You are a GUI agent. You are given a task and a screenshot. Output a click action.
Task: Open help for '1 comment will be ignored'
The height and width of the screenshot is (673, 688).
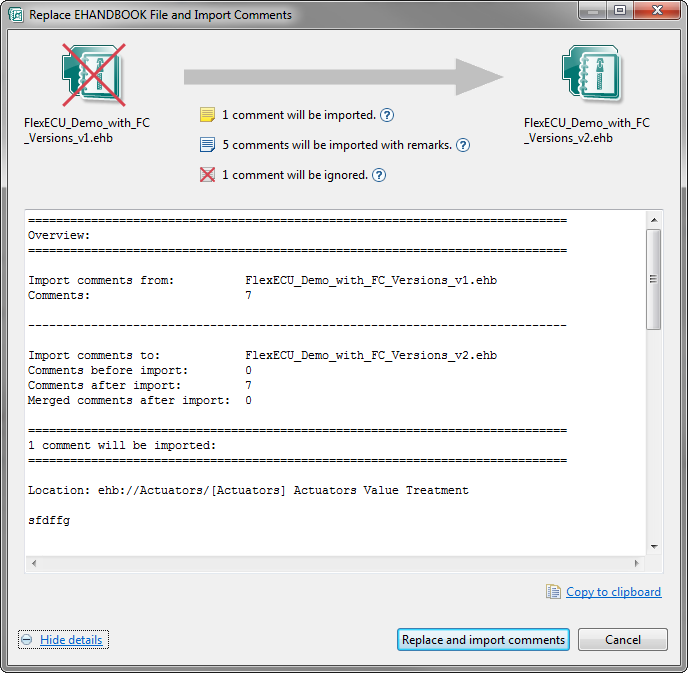pyautogui.click(x=379, y=175)
